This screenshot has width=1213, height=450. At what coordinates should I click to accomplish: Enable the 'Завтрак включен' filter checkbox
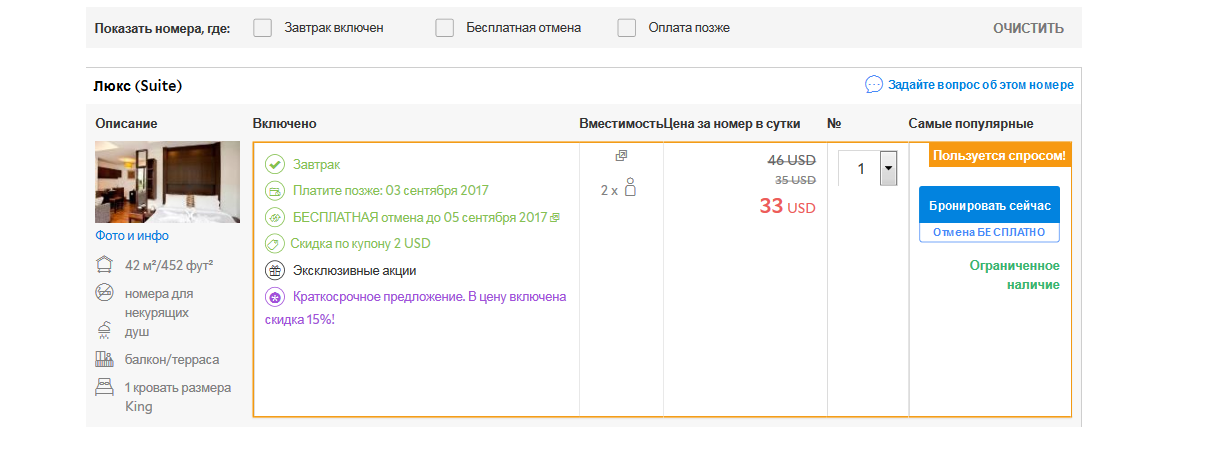(263, 28)
